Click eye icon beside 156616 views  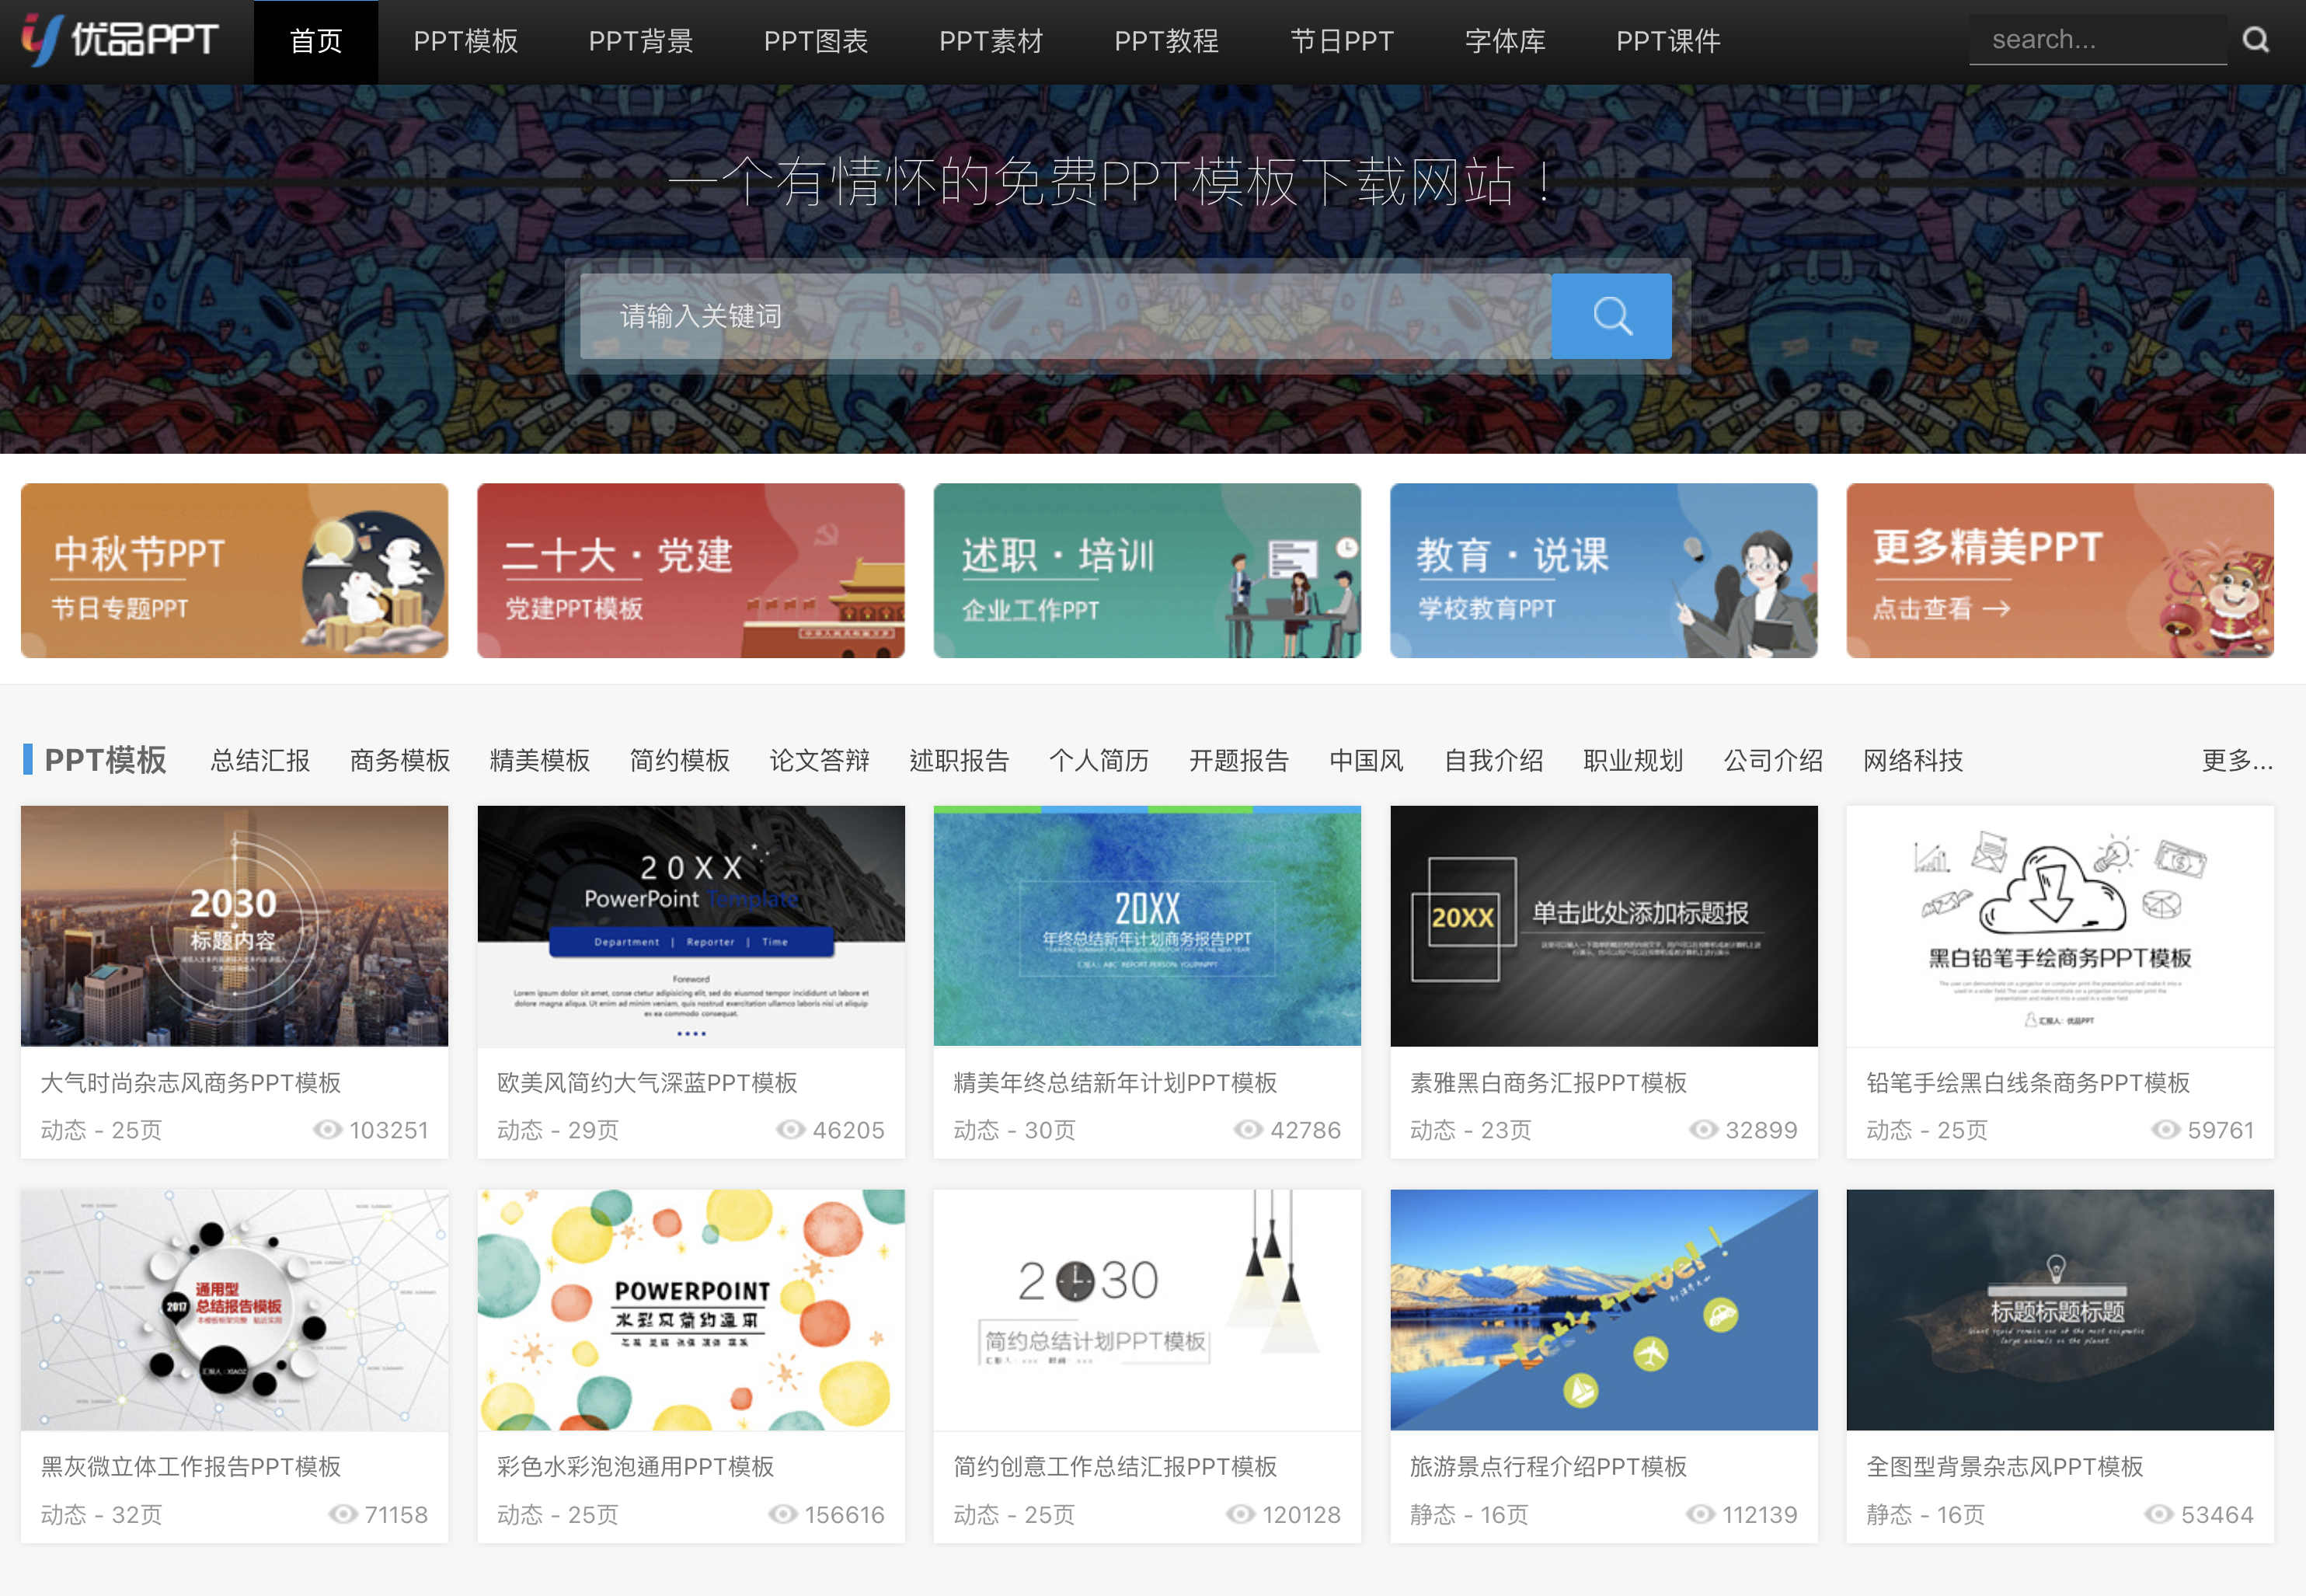(x=782, y=1514)
